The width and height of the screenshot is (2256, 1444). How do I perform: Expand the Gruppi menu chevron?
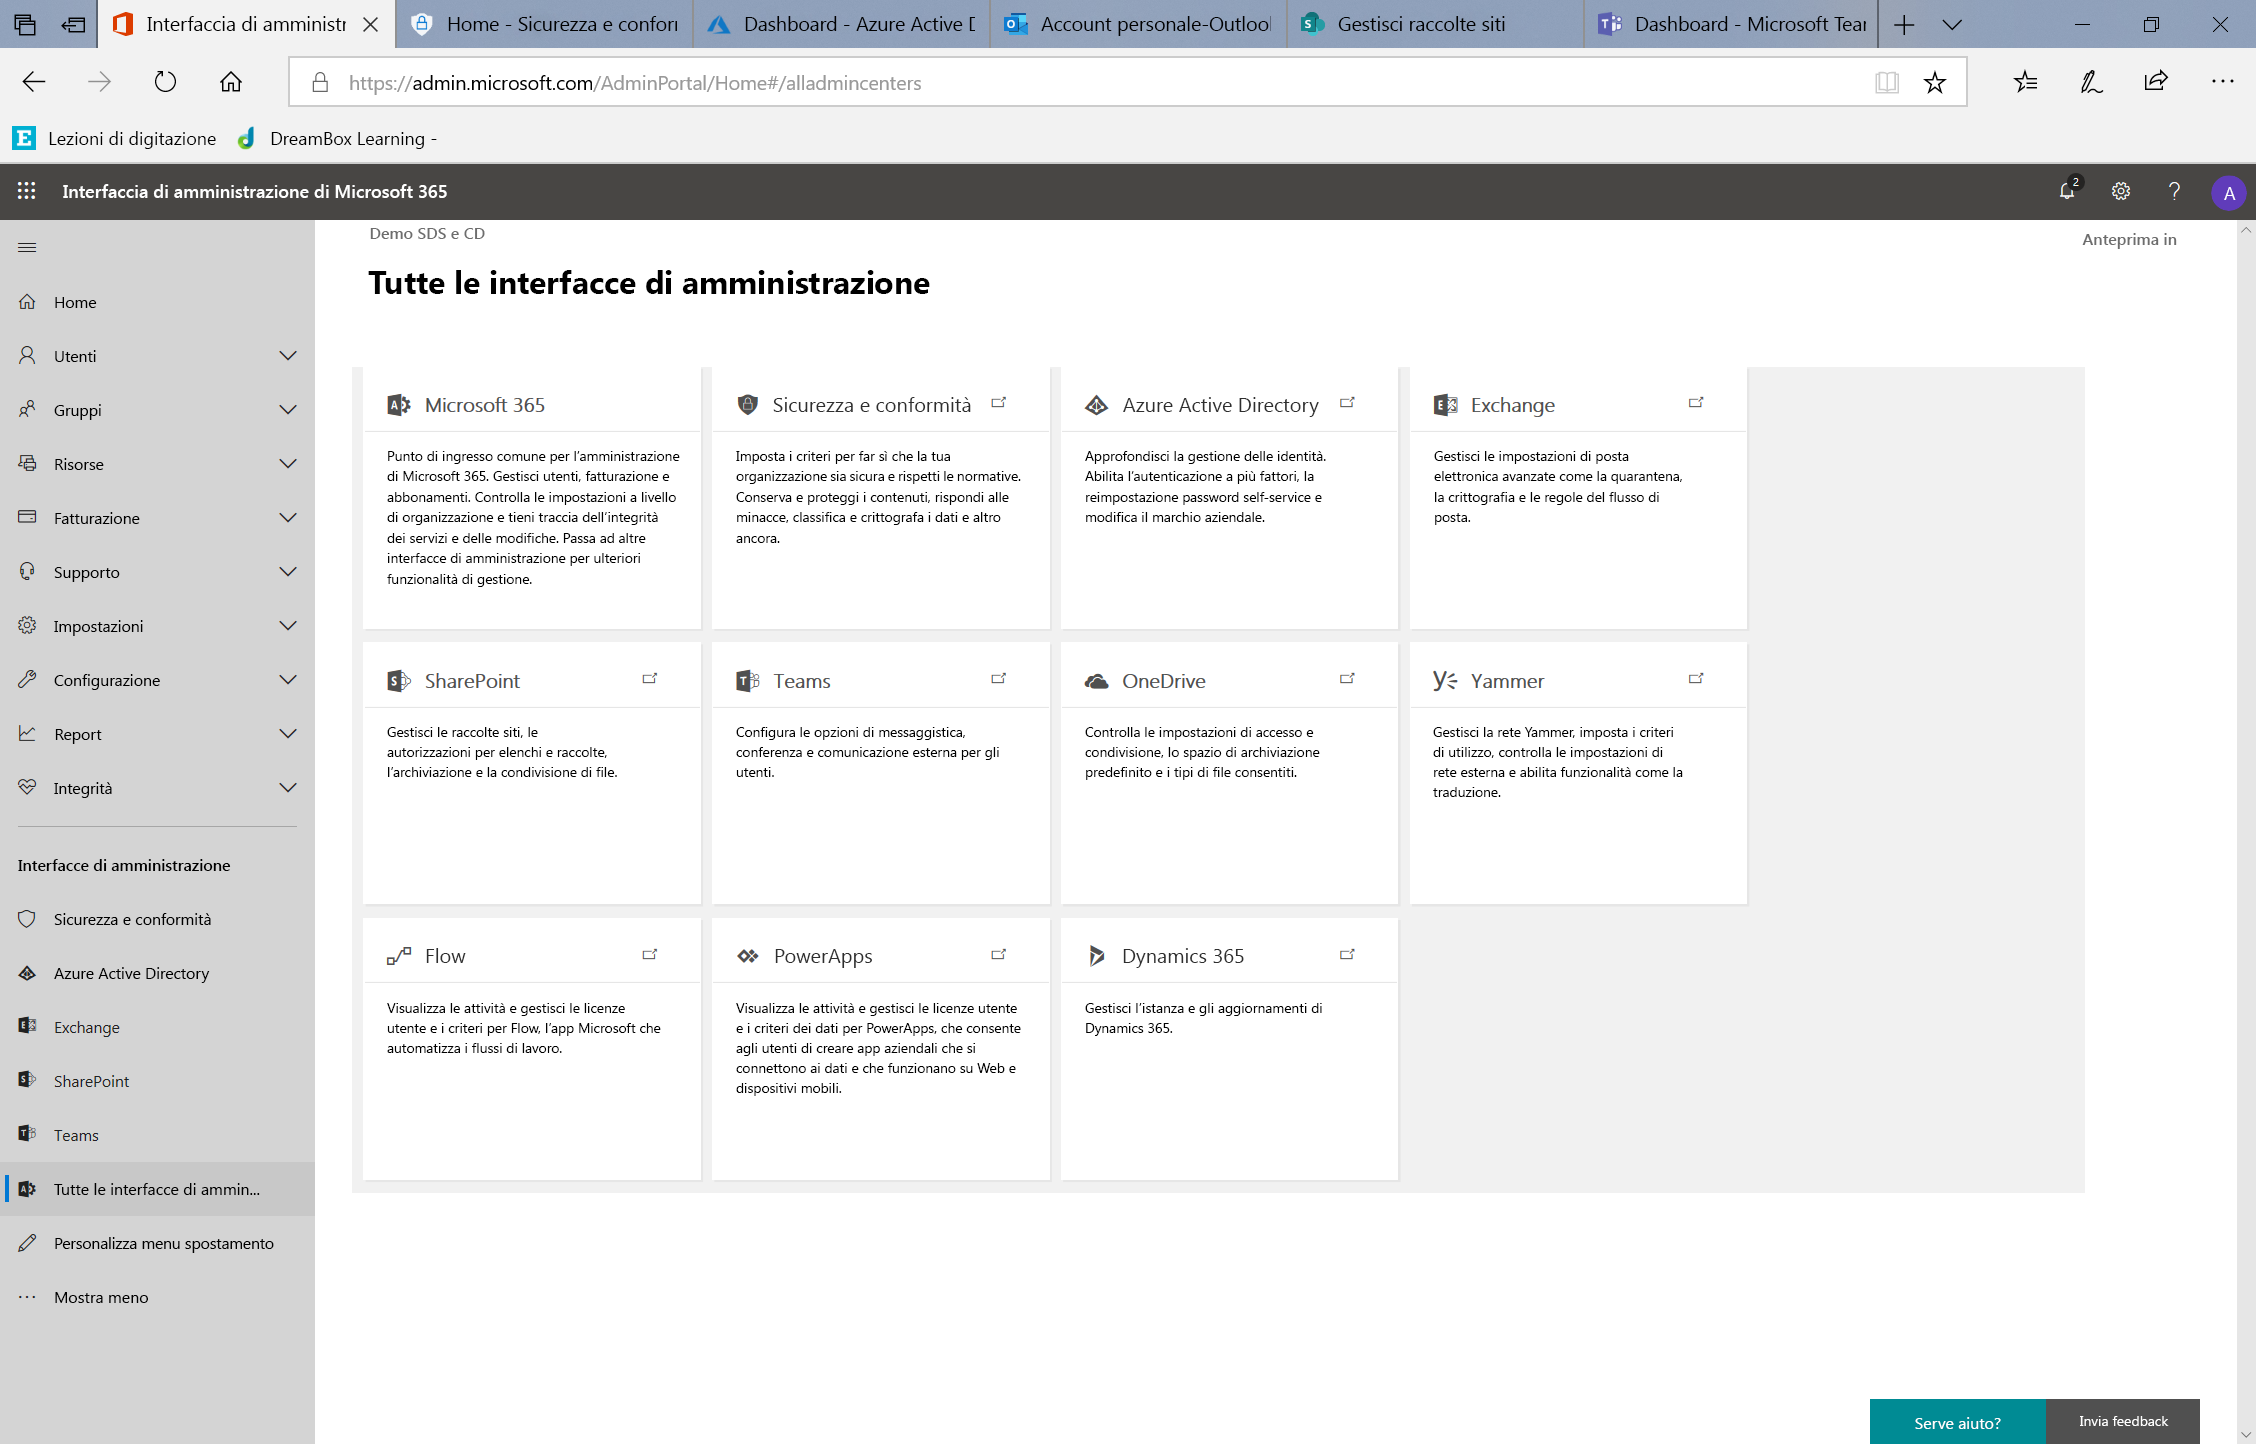[288, 410]
